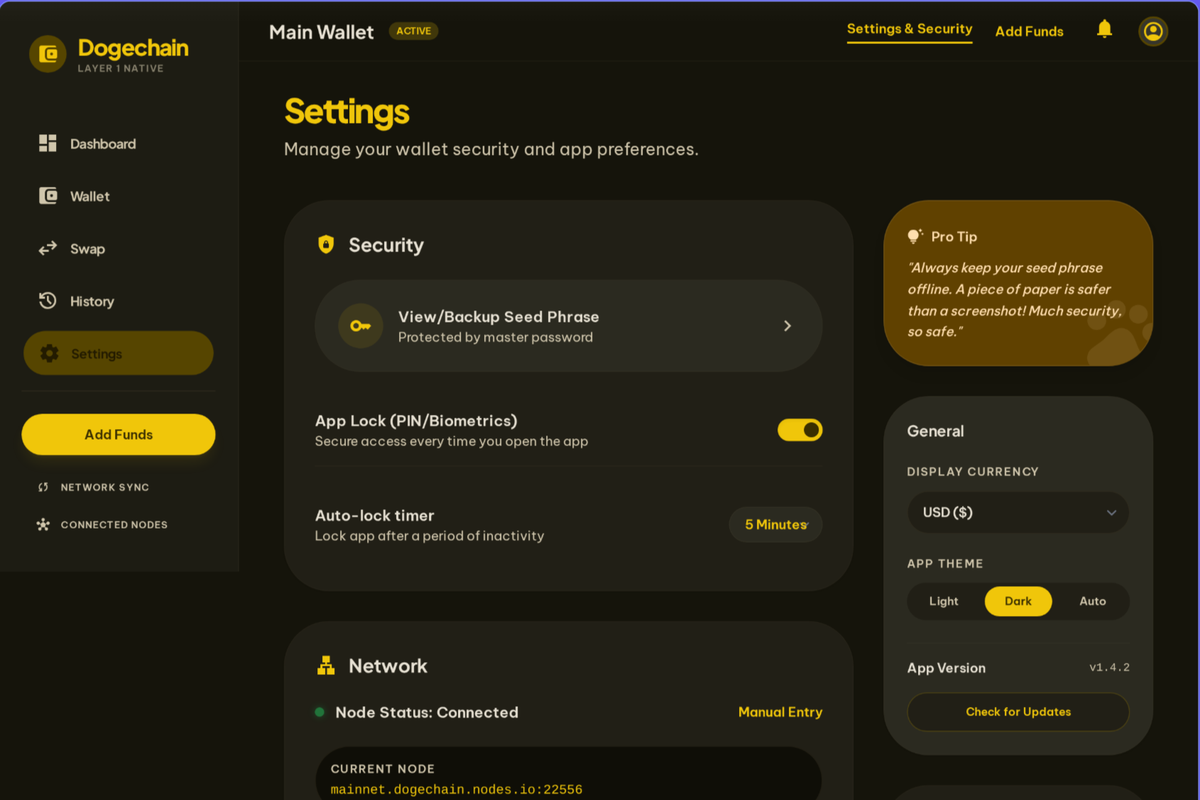Open notifications bell icon

click(1104, 29)
